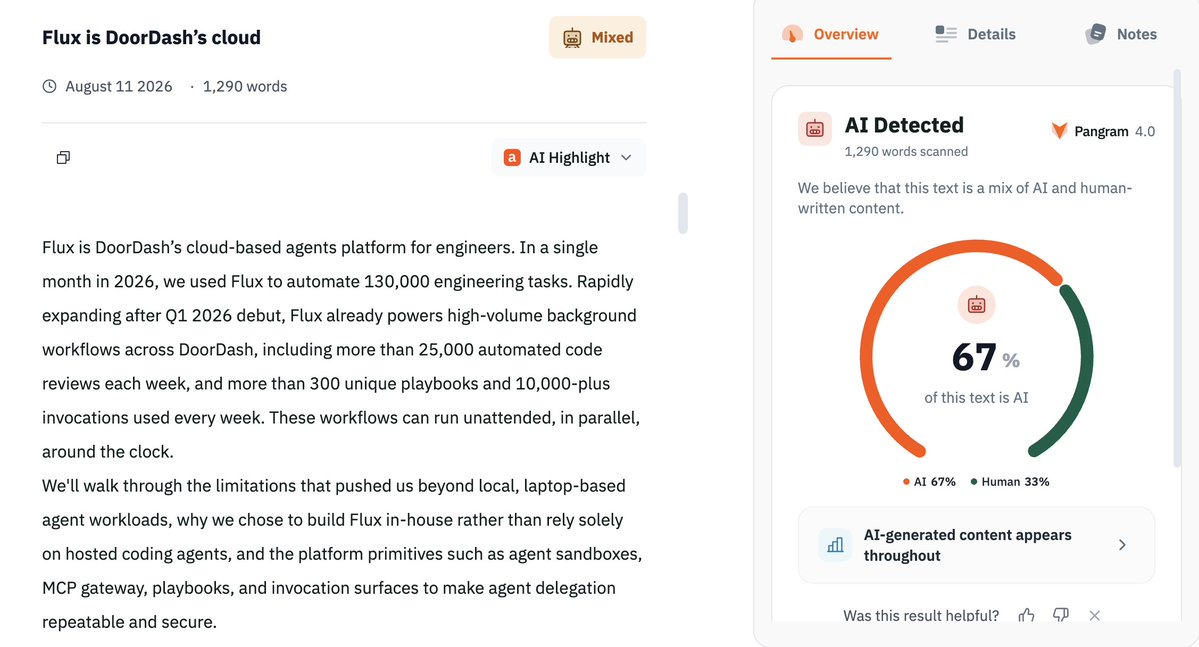Screen dimensions: 1199x647
Task: Click the 'AI 67%' legend label
Action: [x=929, y=482]
